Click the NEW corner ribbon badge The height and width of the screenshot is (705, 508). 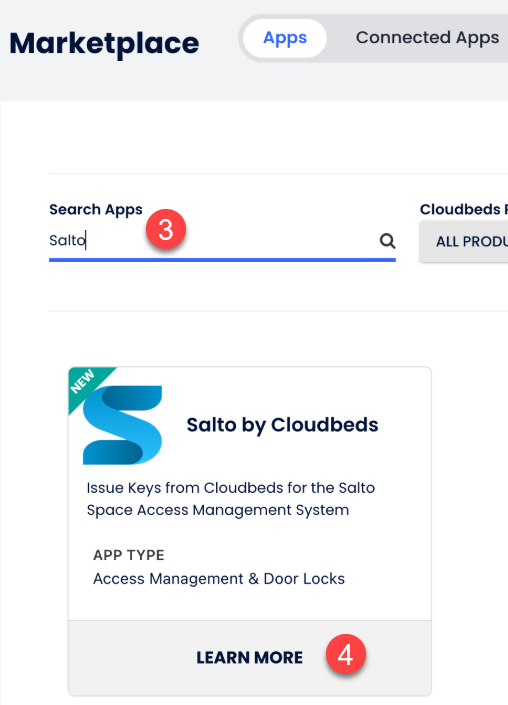click(88, 386)
